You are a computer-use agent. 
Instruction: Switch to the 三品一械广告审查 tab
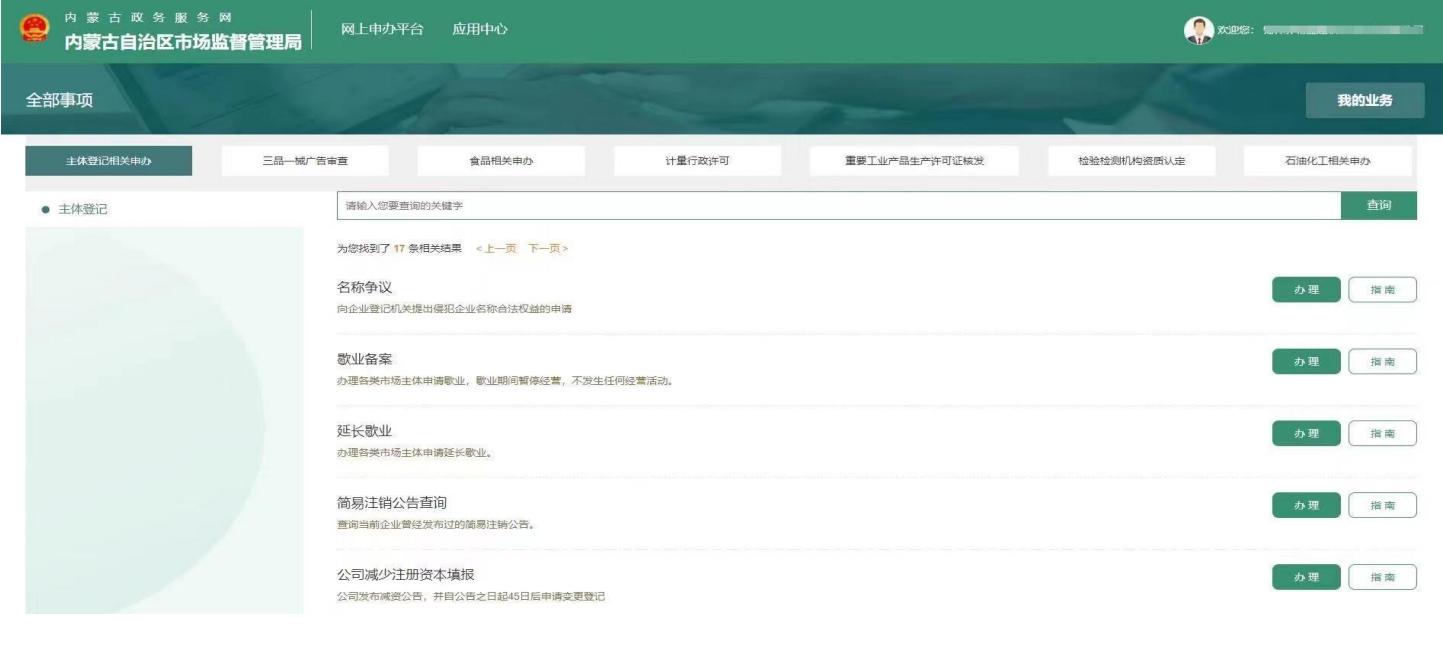click(304, 161)
